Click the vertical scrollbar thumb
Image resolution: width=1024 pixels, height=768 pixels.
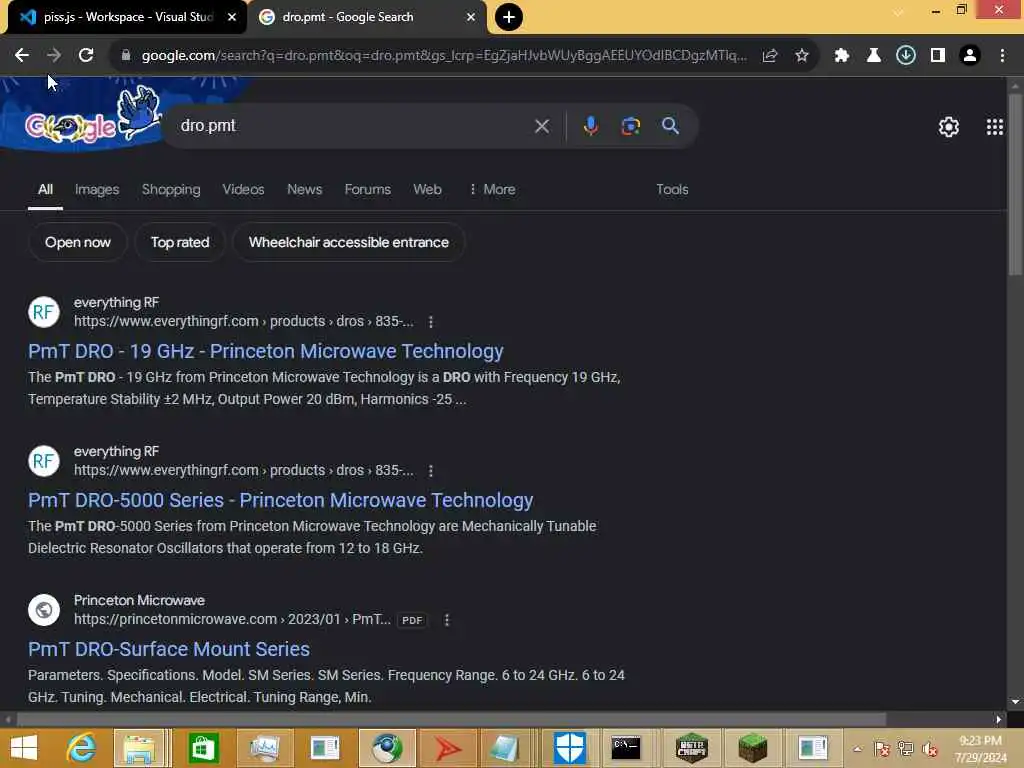click(x=1014, y=184)
